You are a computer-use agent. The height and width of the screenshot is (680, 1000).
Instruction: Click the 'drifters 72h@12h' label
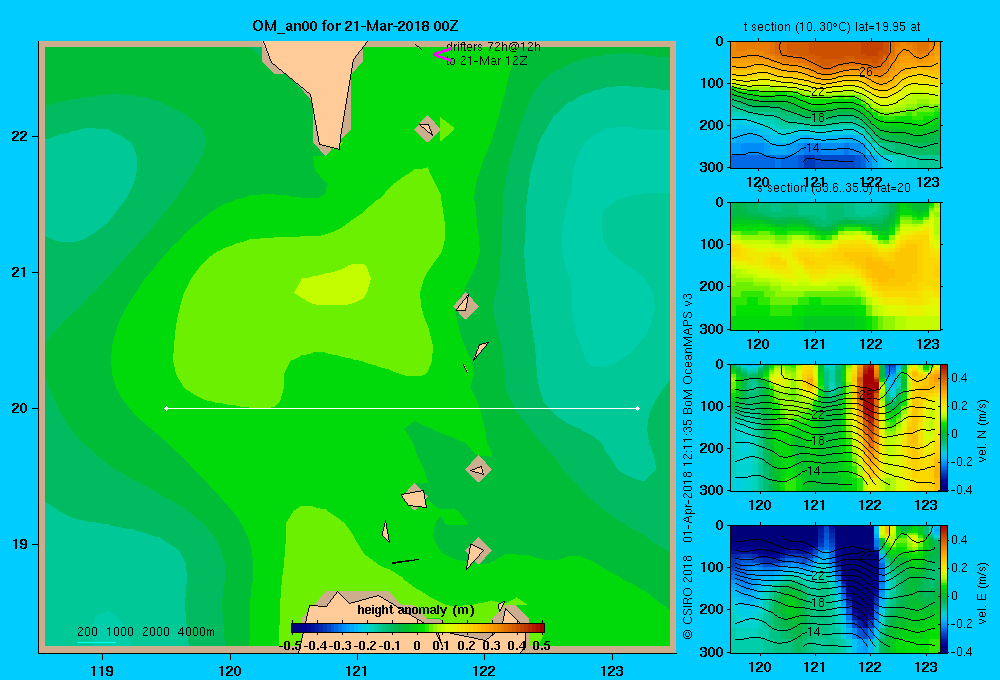pyautogui.click(x=493, y=47)
